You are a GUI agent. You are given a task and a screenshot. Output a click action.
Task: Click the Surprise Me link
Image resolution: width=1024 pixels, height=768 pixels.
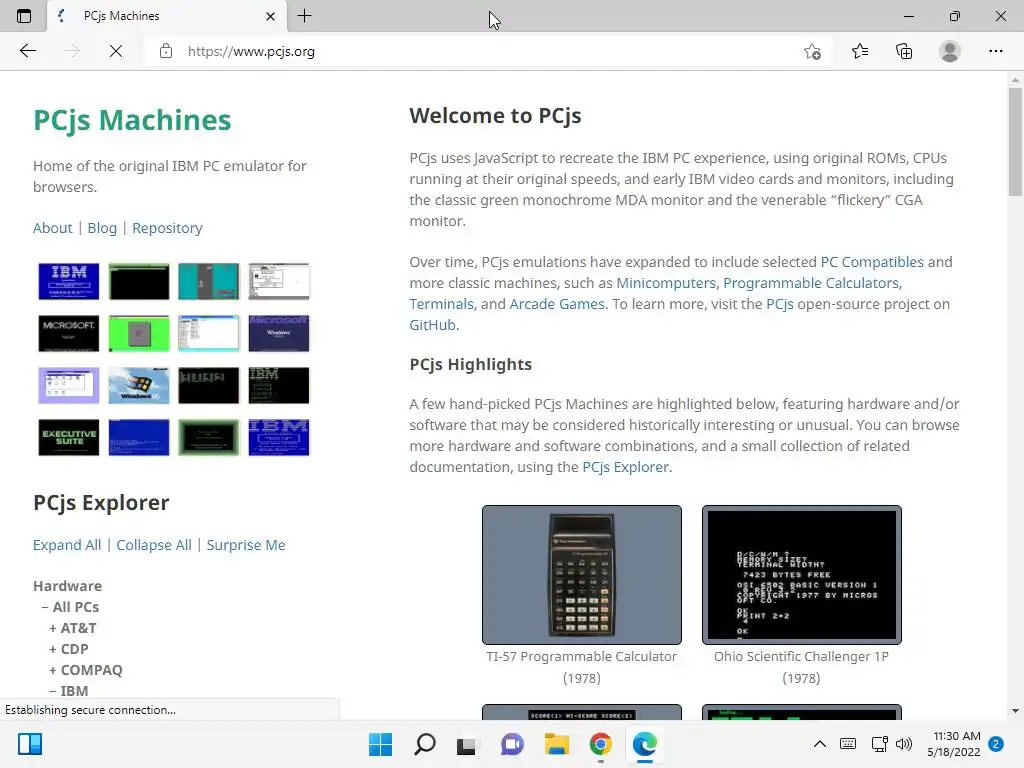246,545
